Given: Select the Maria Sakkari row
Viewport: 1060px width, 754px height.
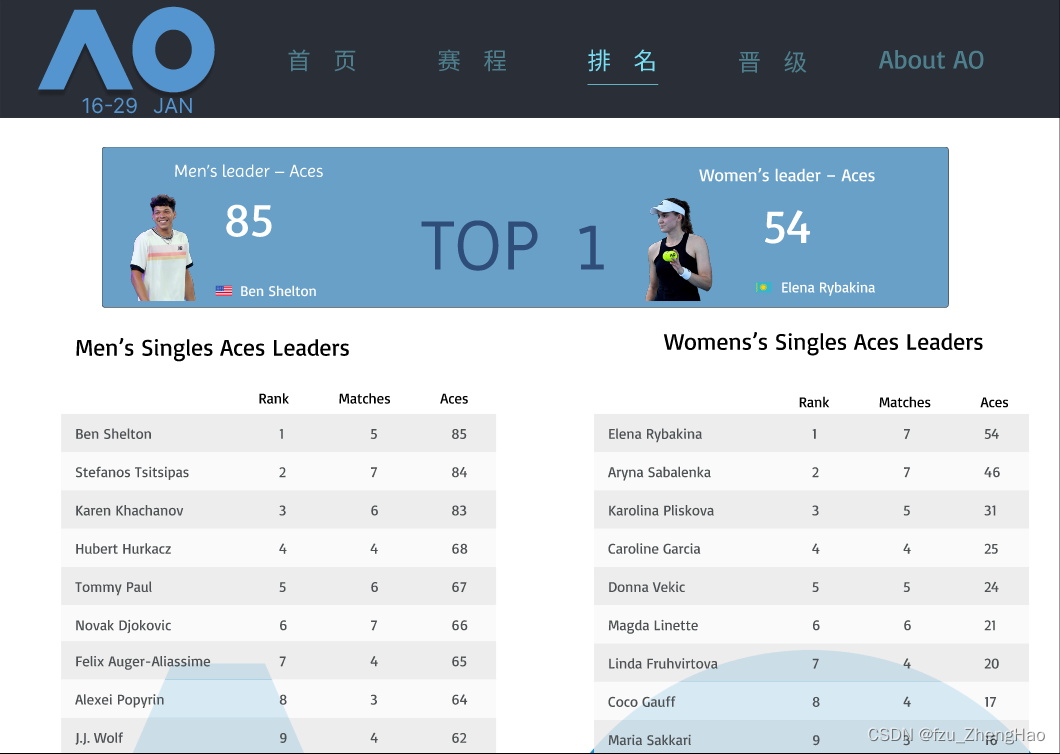Looking at the screenshot, I should click(811, 738).
